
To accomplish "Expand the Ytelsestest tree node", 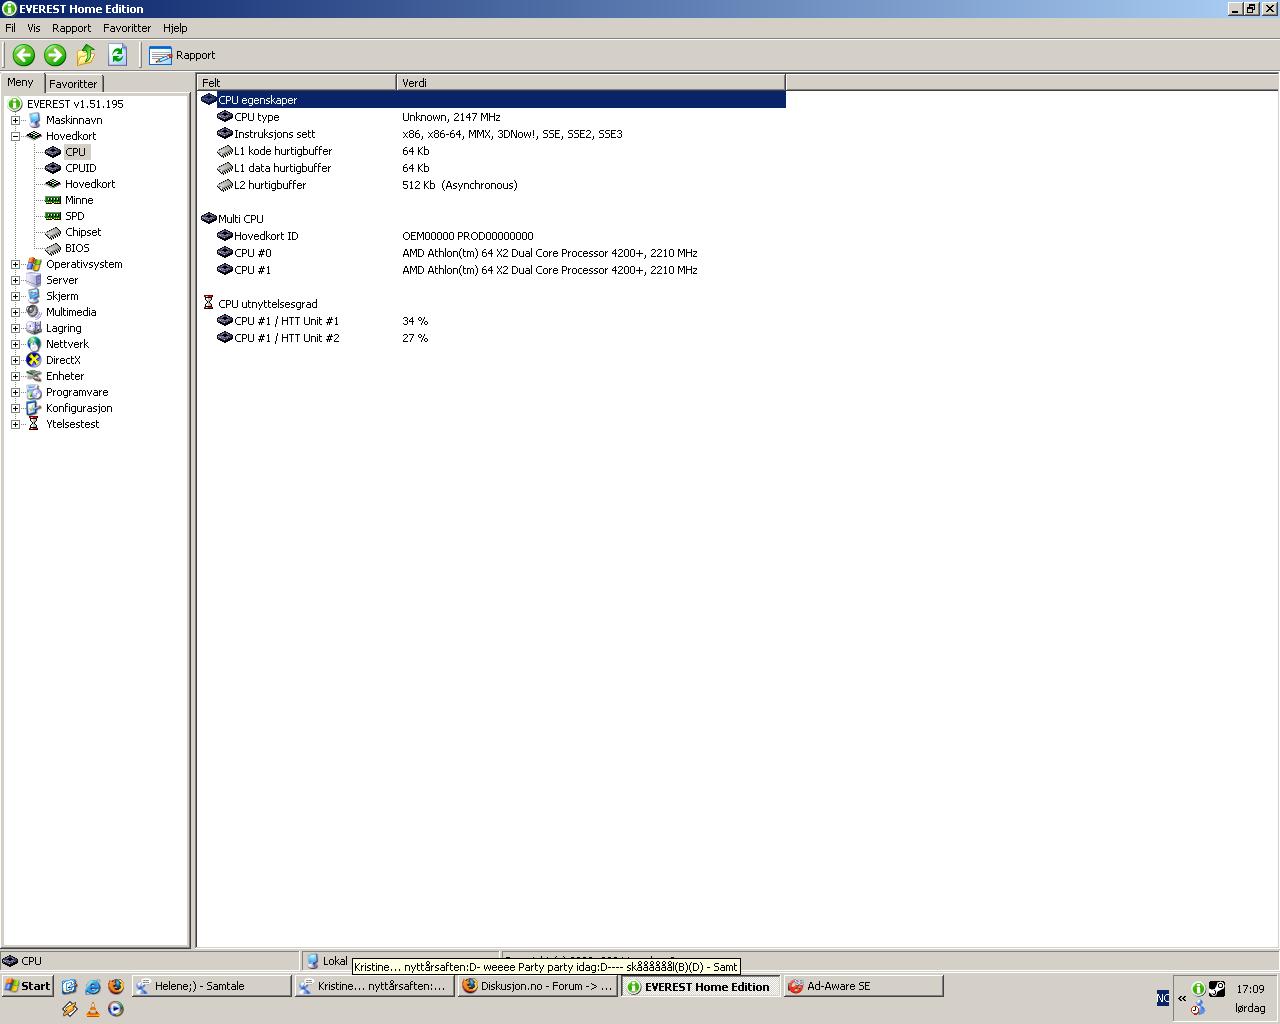I will pyautogui.click(x=15, y=424).
